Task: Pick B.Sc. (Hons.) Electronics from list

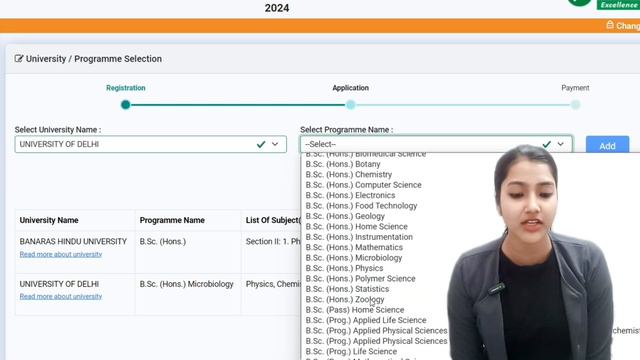Action: point(350,196)
